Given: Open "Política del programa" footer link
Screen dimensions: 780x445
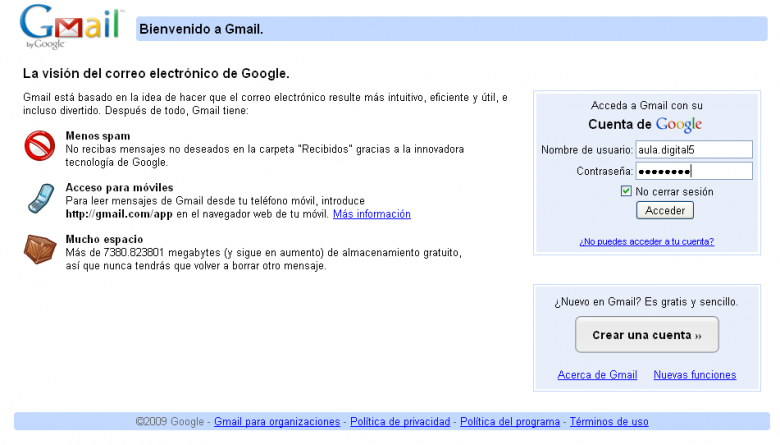Looking at the screenshot, I should coord(510,422).
